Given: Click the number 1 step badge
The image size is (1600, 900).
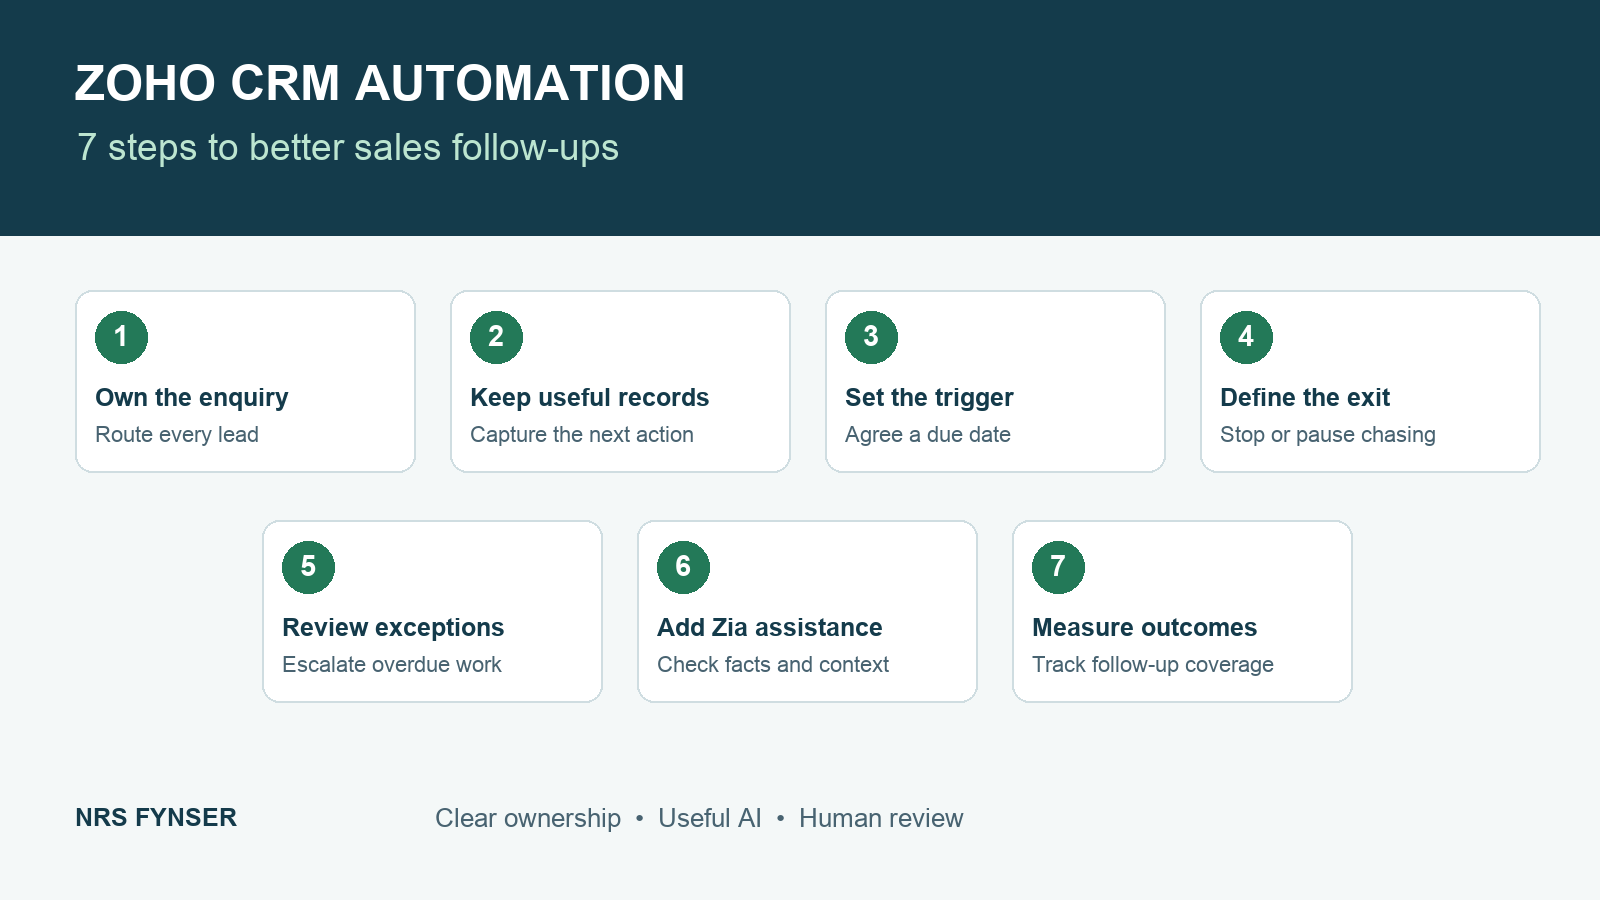Looking at the screenshot, I should [121, 337].
